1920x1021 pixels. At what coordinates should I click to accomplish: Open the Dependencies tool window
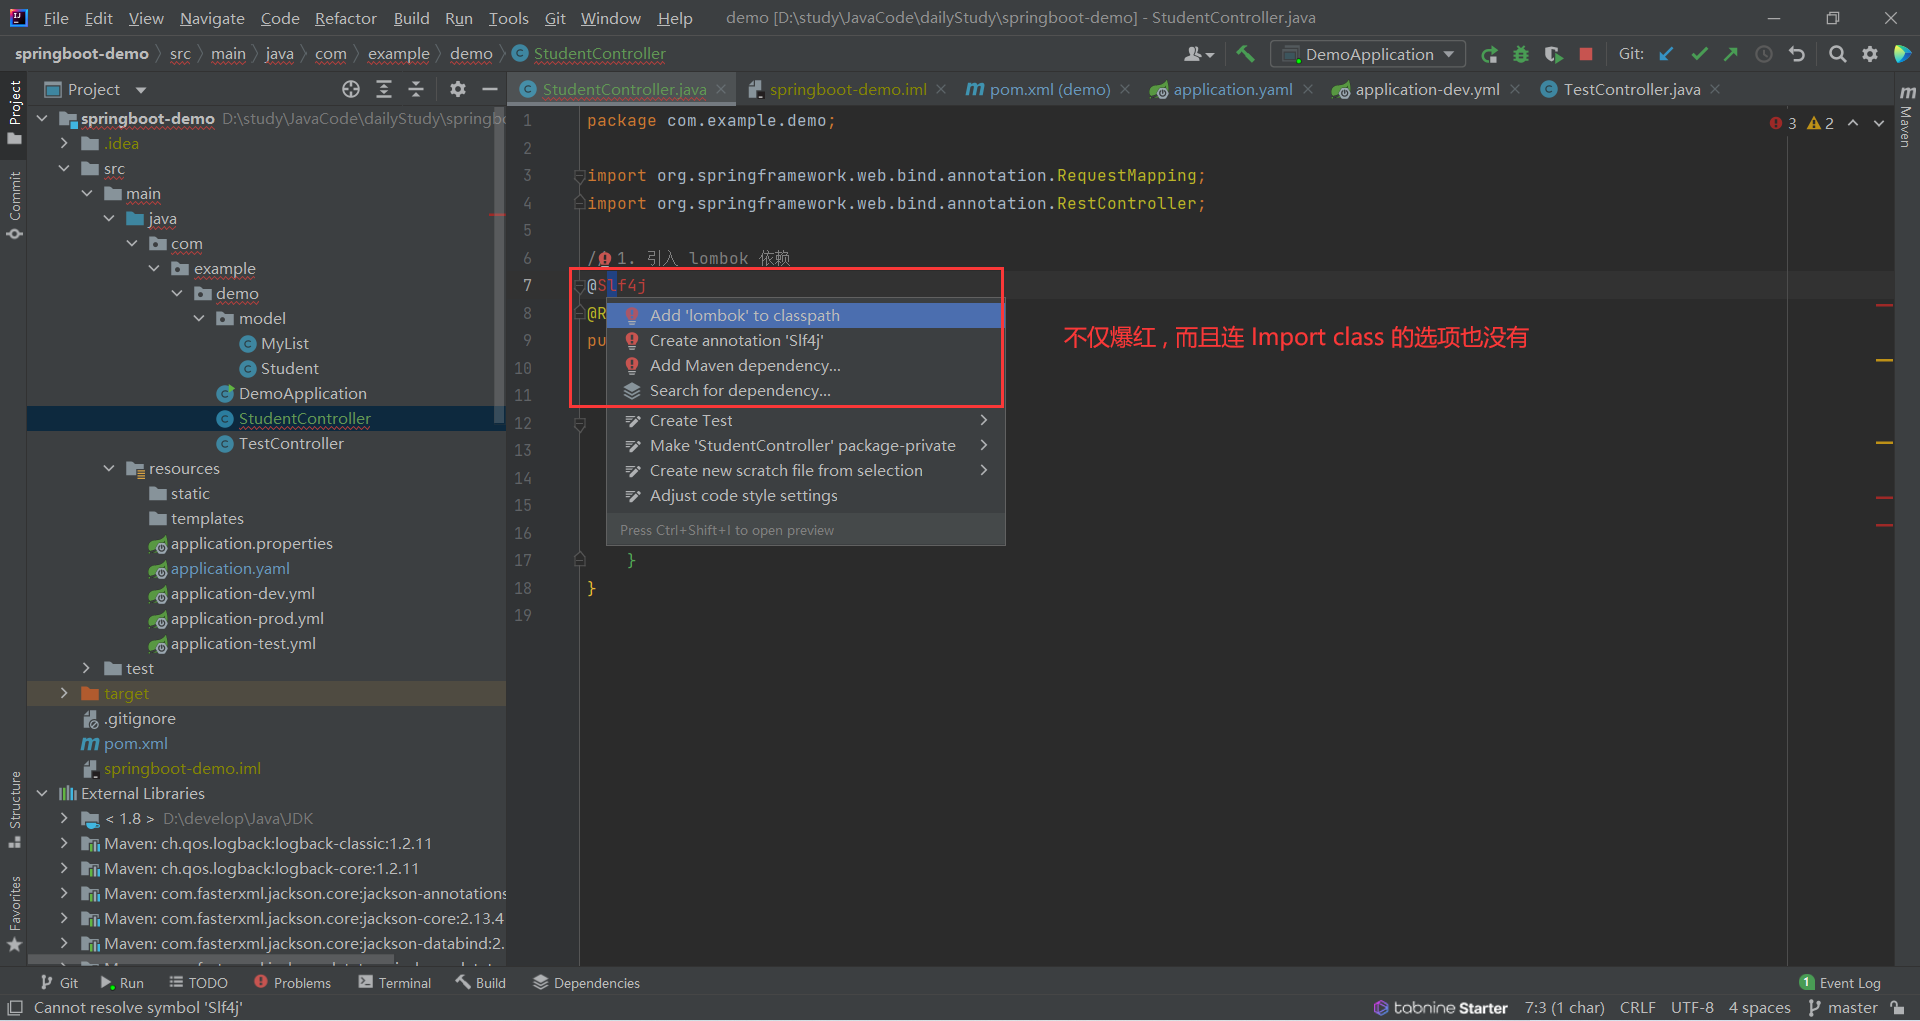pos(587,983)
